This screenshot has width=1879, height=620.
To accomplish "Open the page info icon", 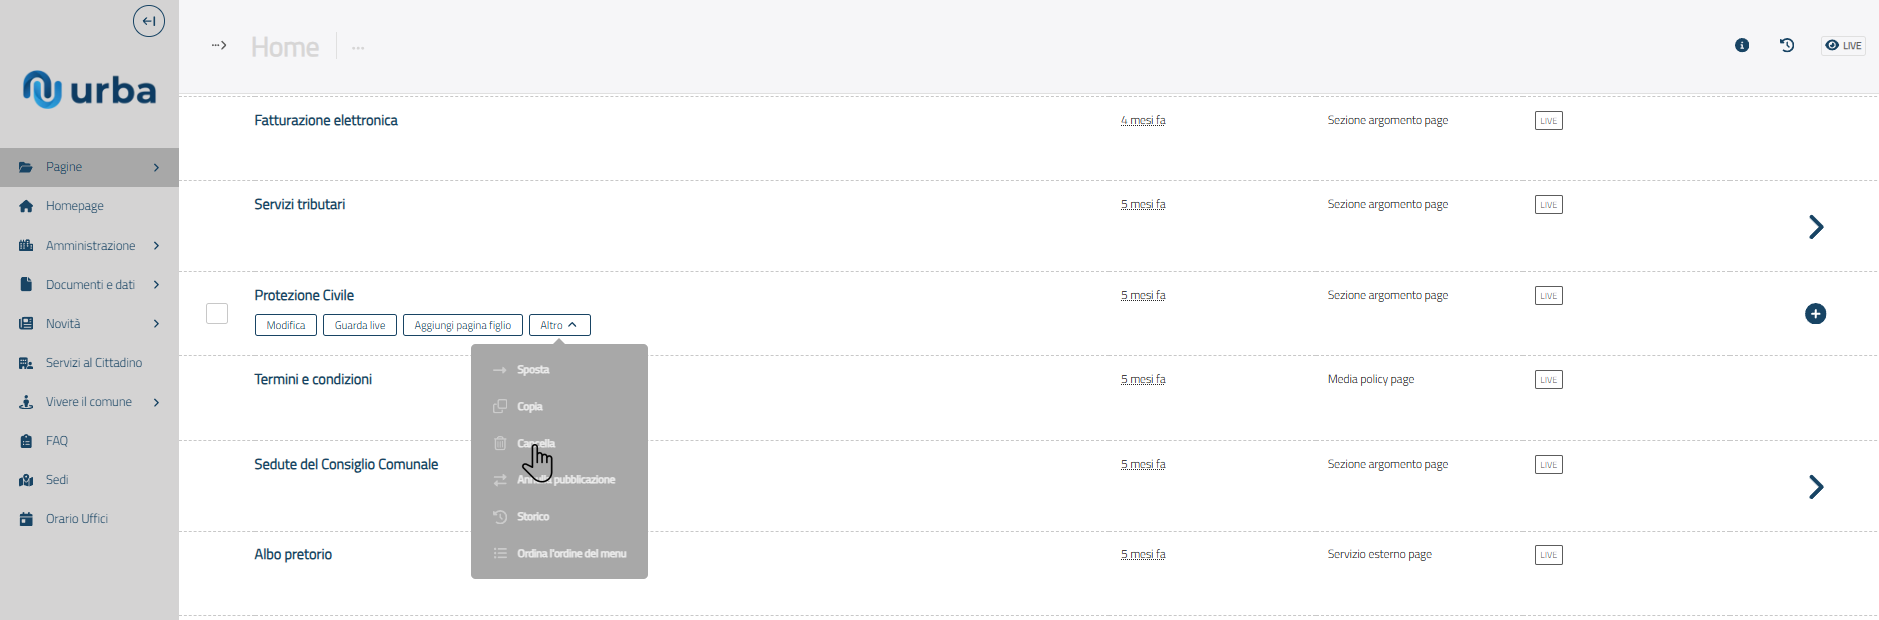I will tap(1742, 45).
